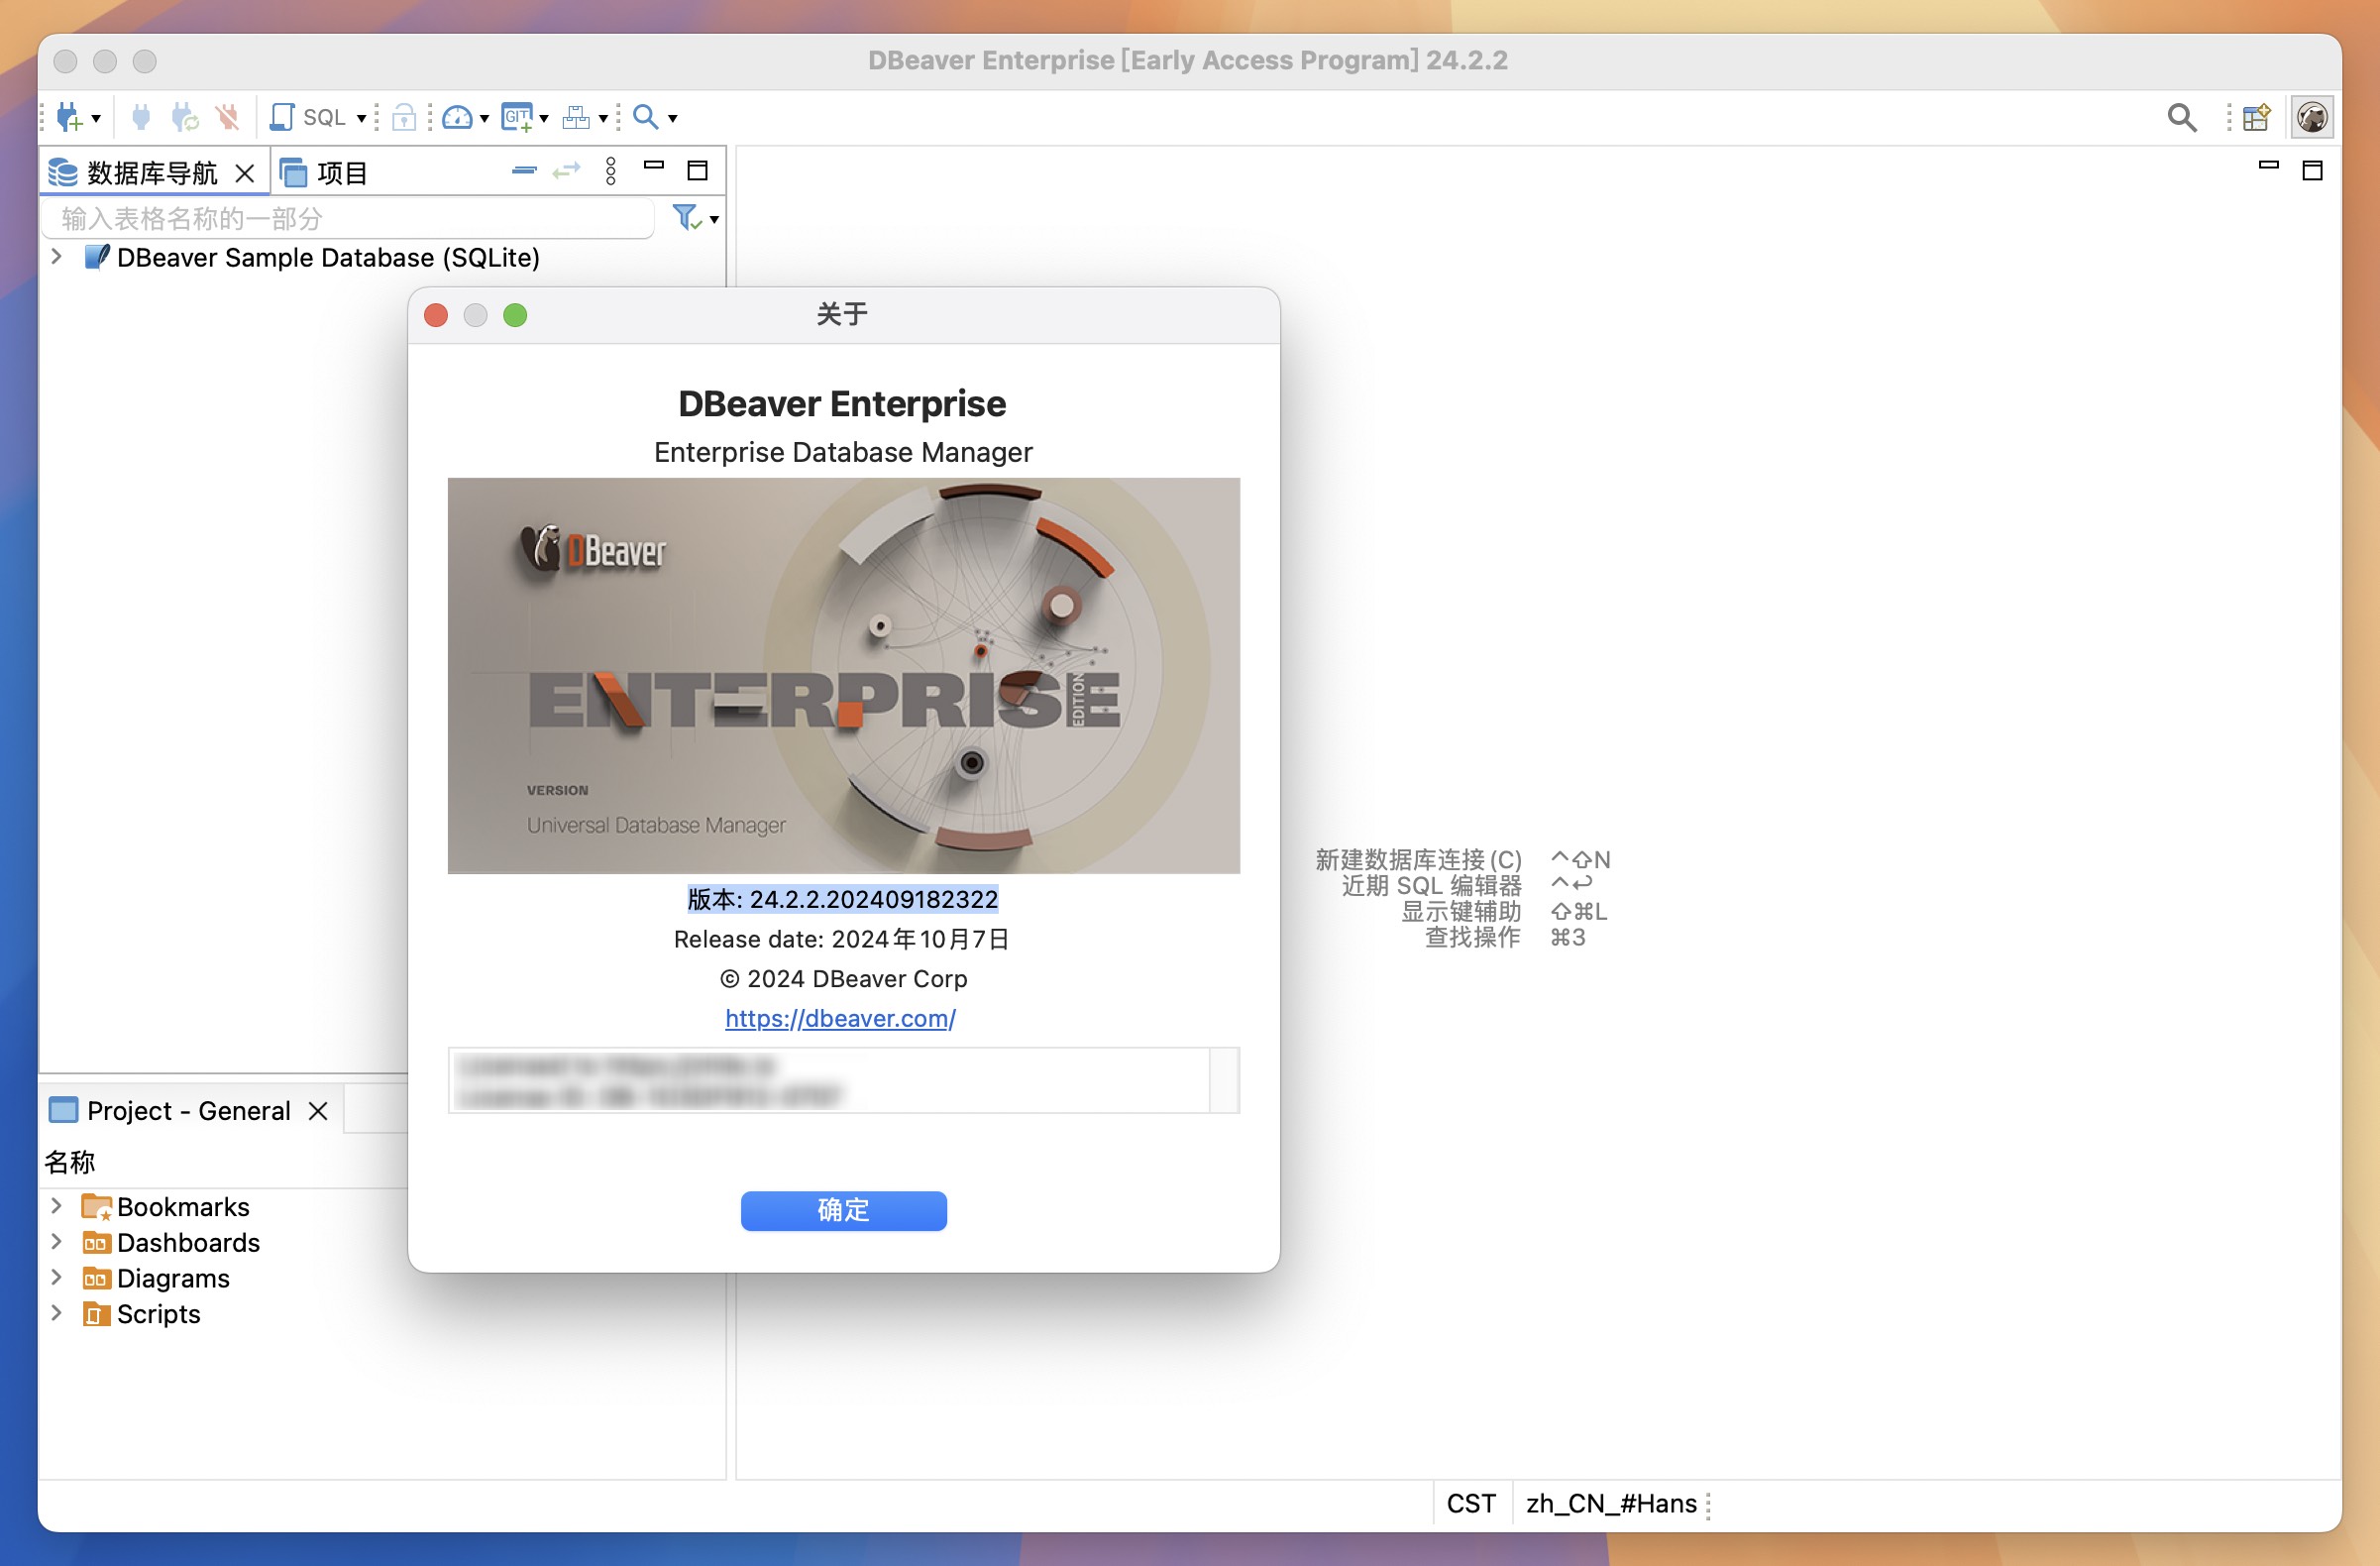Select the Bookmarks folder
The width and height of the screenshot is (2380, 1566).
click(x=165, y=1207)
